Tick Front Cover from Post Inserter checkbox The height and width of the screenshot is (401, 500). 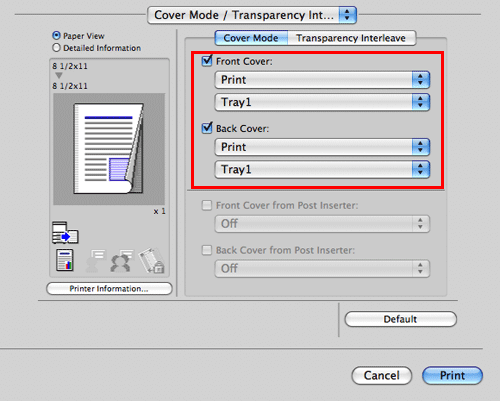click(x=207, y=205)
